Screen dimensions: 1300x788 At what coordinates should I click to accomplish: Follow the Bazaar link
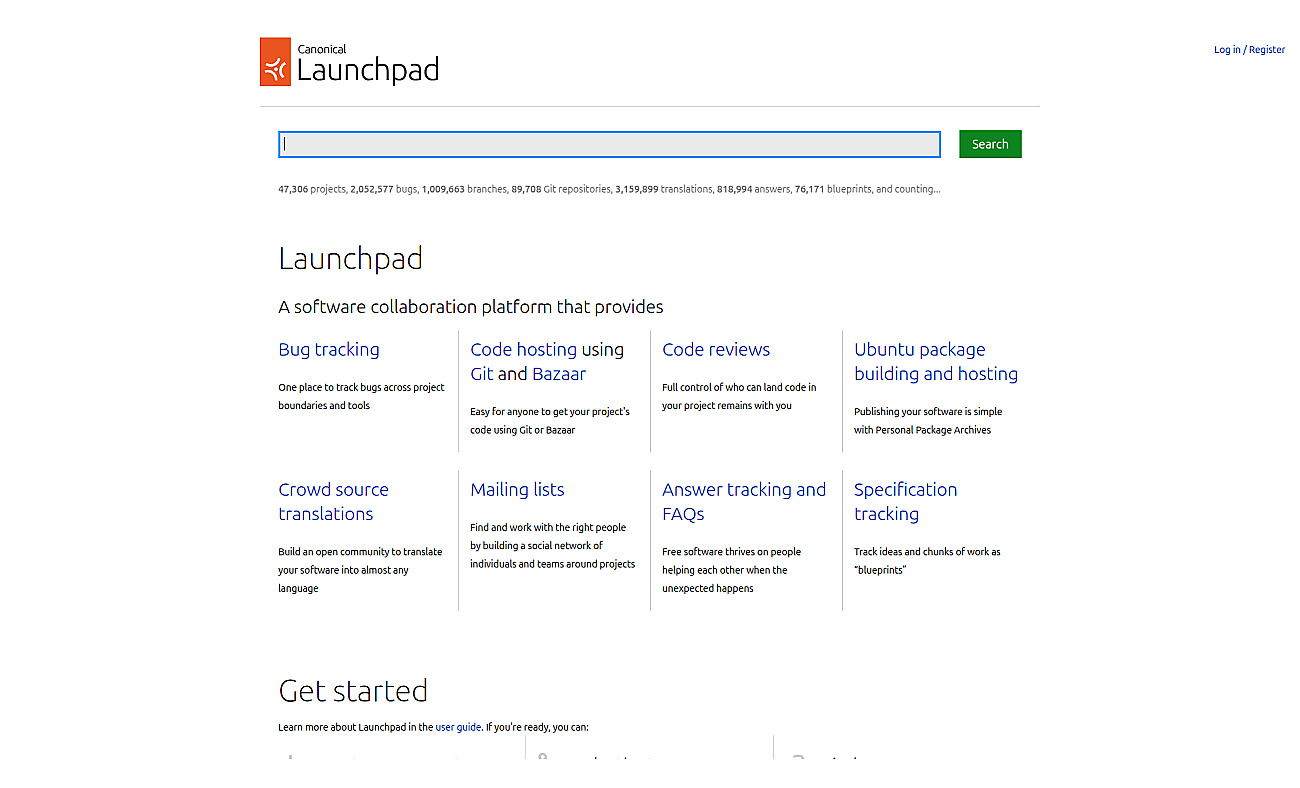point(559,374)
